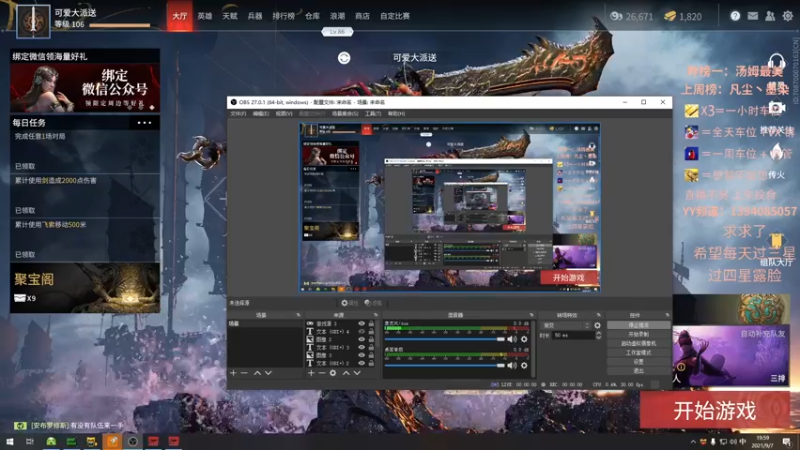Toggle visibility of 文本 (GDI+) 2 source
The height and width of the screenshot is (450, 800).
(x=361, y=363)
